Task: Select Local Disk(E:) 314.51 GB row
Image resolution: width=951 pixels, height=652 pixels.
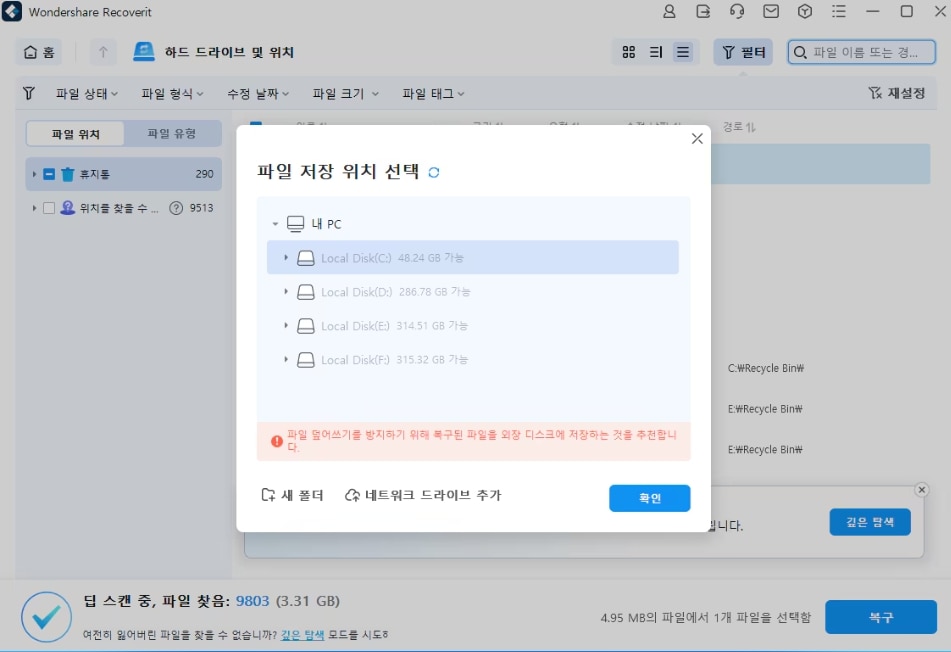Action: click(x=472, y=326)
